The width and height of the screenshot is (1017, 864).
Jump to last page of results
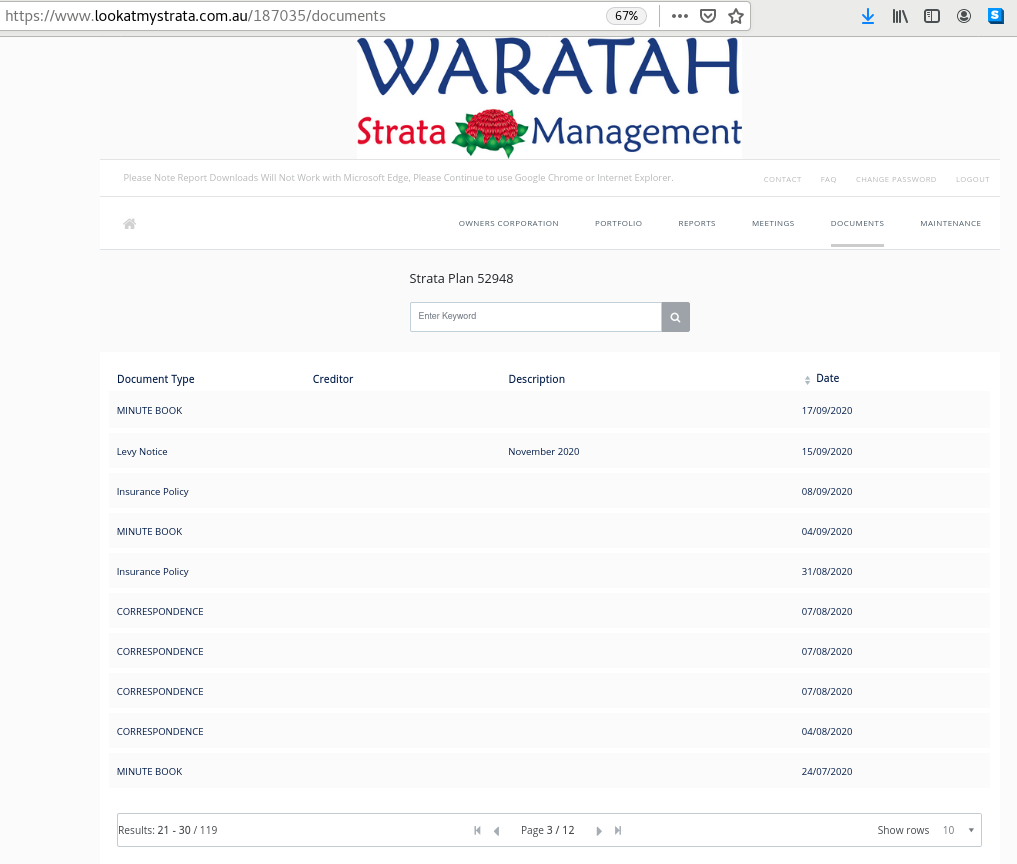[618, 830]
